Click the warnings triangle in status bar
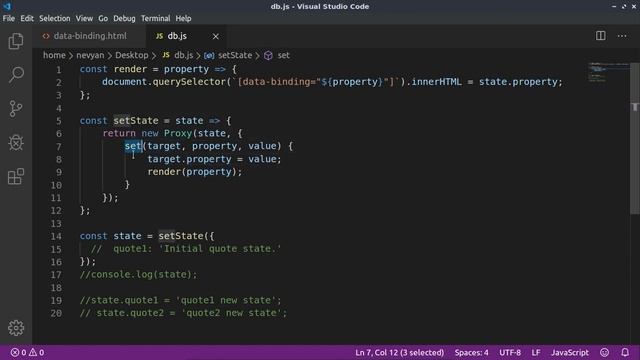This screenshot has width=640, height=360. 33,352
